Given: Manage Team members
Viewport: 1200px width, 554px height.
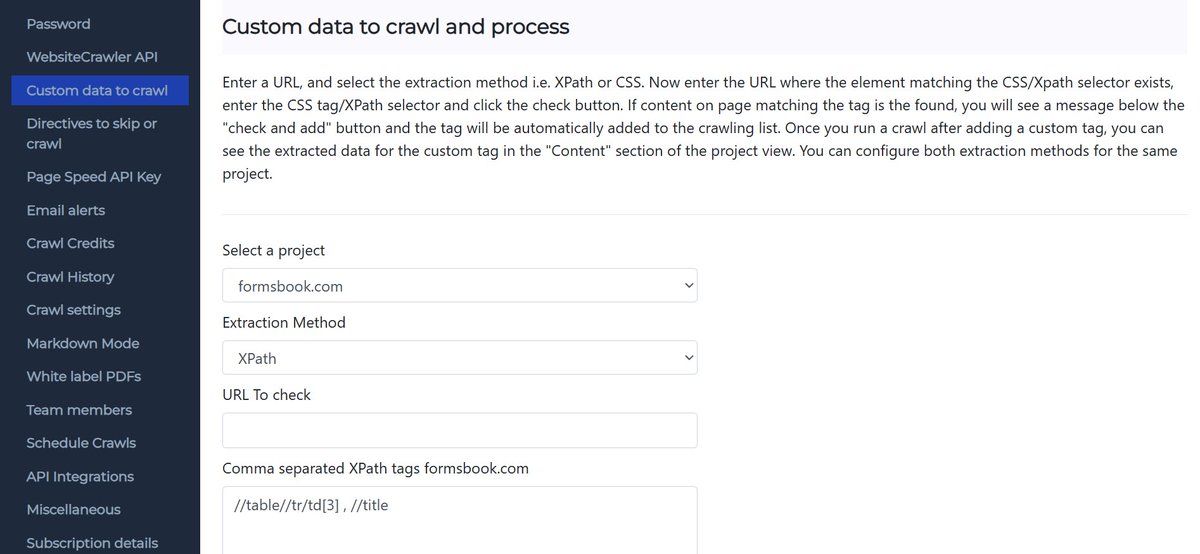Looking at the screenshot, I should coord(79,410).
